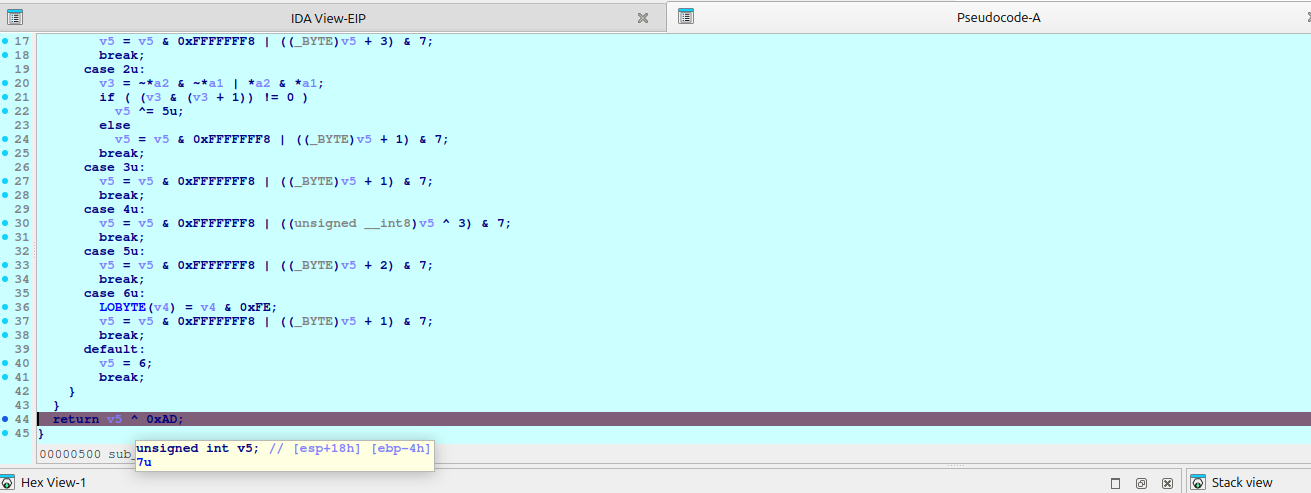Open the Stack view panel title

(1242, 483)
